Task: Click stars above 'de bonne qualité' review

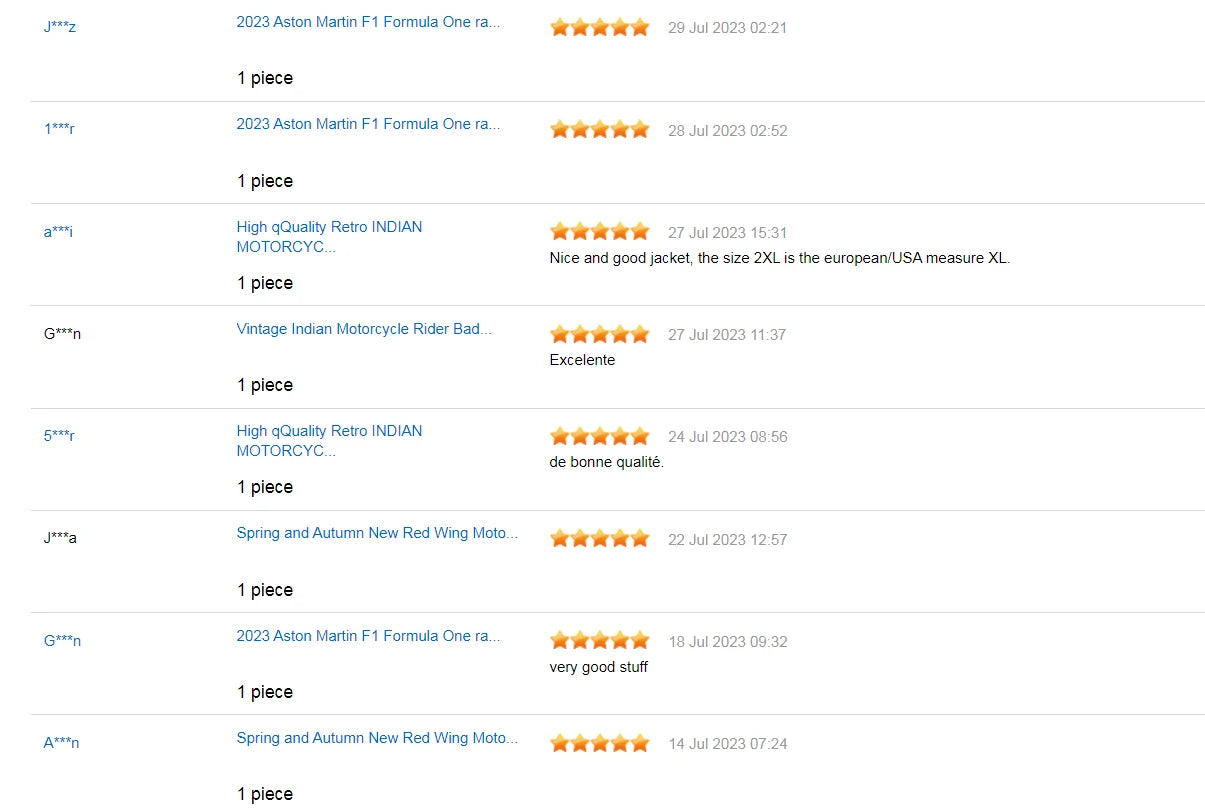Action: pos(599,436)
